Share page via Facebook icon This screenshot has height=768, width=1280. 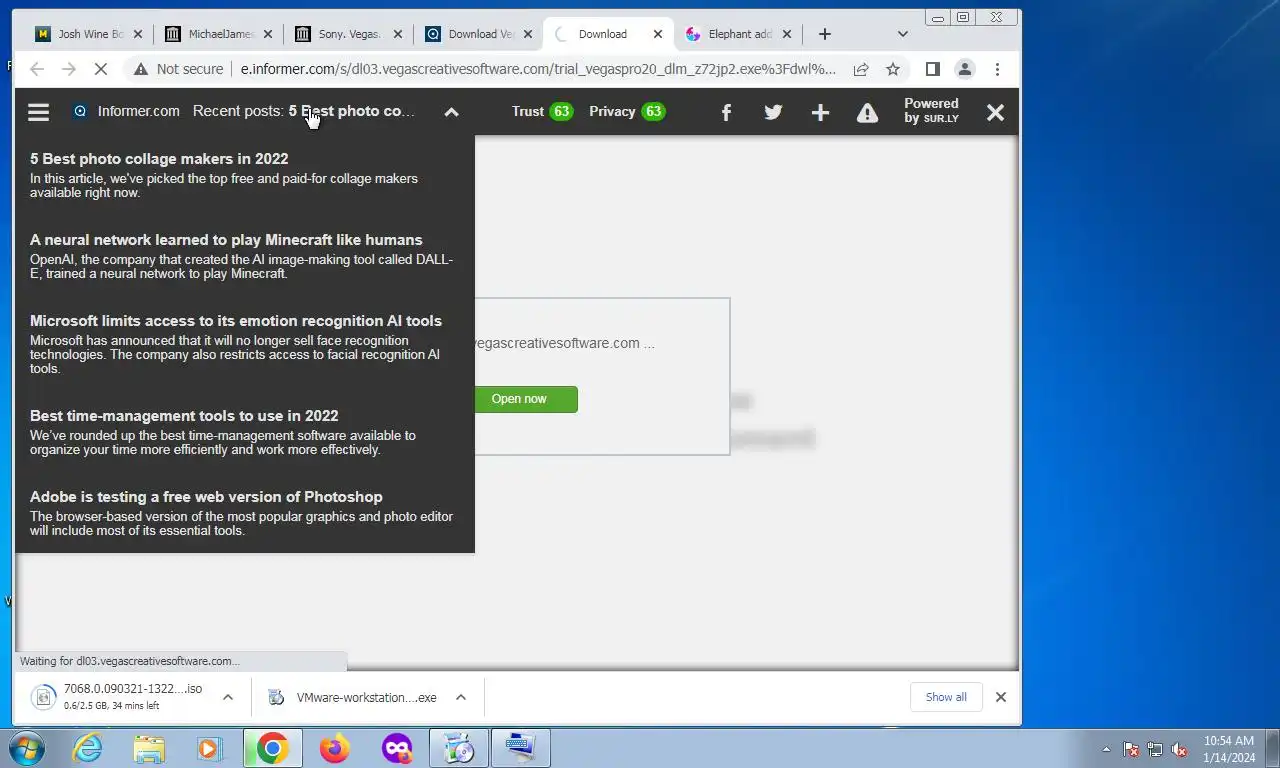coord(726,112)
